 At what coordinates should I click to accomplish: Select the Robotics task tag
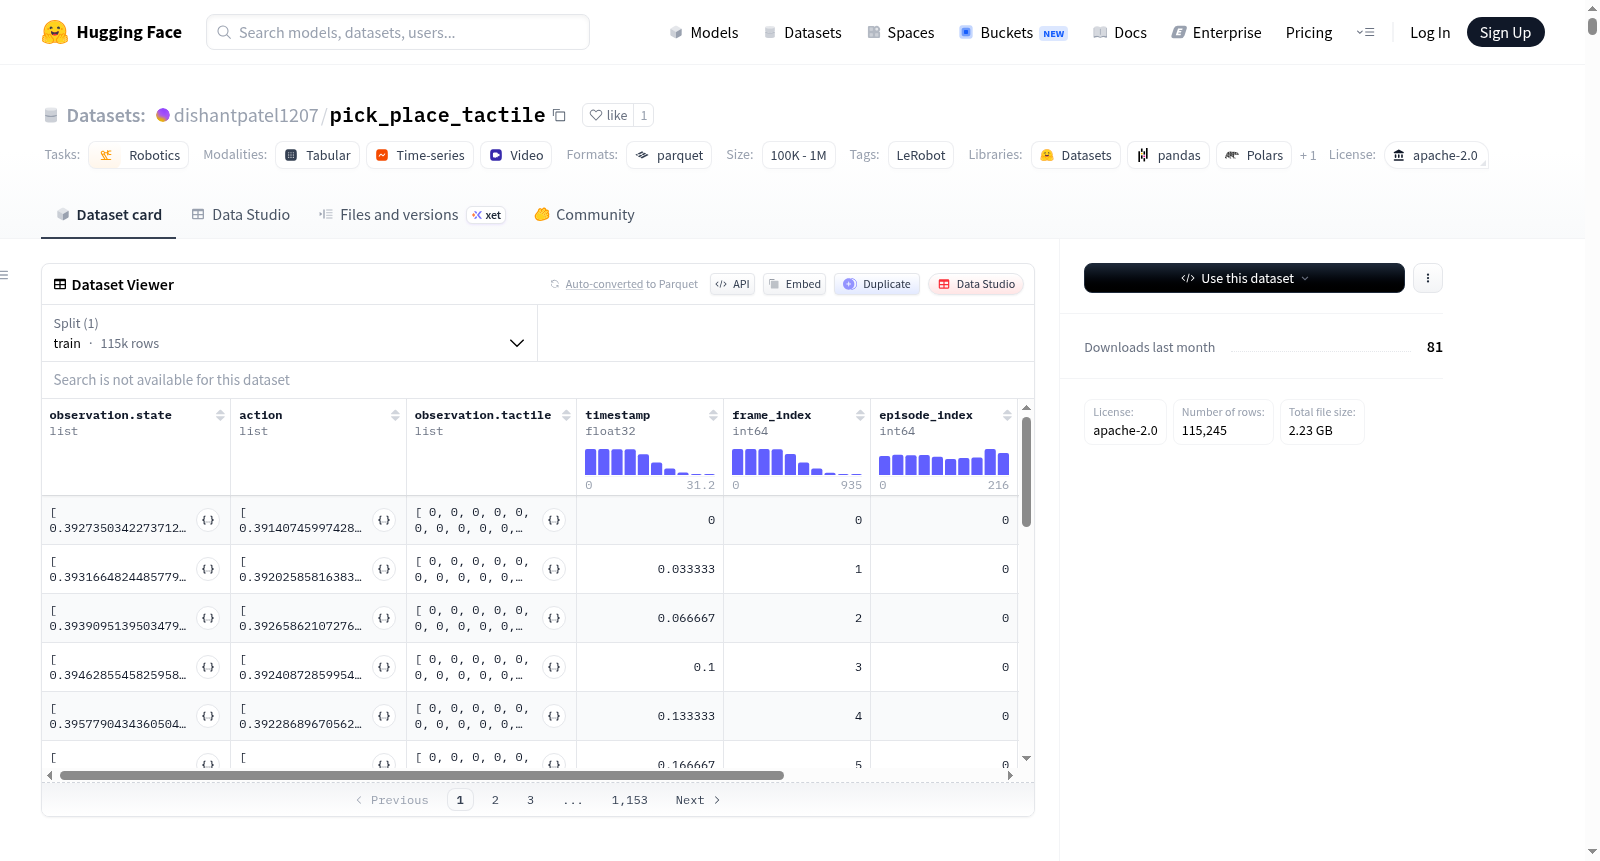(139, 155)
